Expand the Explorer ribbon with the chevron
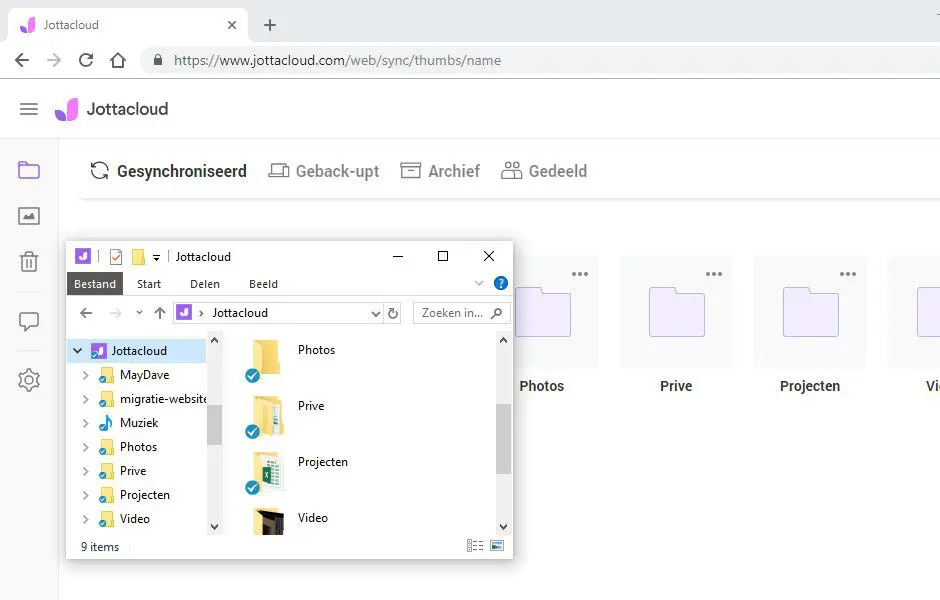This screenshot has width=940, height=600. pyautogui.click(x=478, y=283)
